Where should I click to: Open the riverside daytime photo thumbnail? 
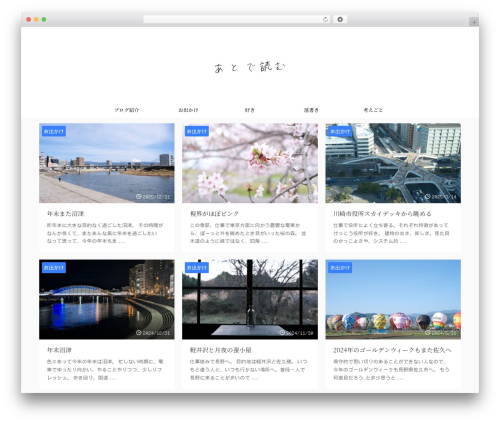tap(107, 163)
